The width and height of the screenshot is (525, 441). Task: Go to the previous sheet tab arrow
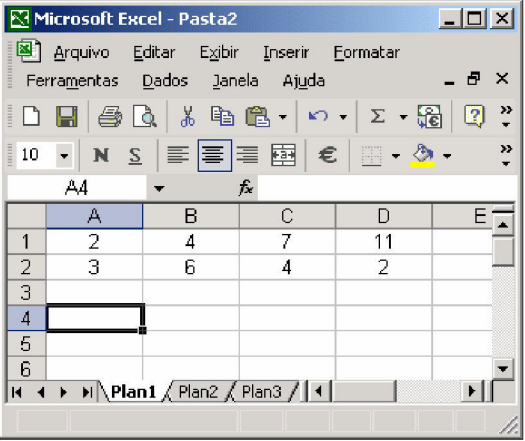pyautogui.click(x=41, y=392)
